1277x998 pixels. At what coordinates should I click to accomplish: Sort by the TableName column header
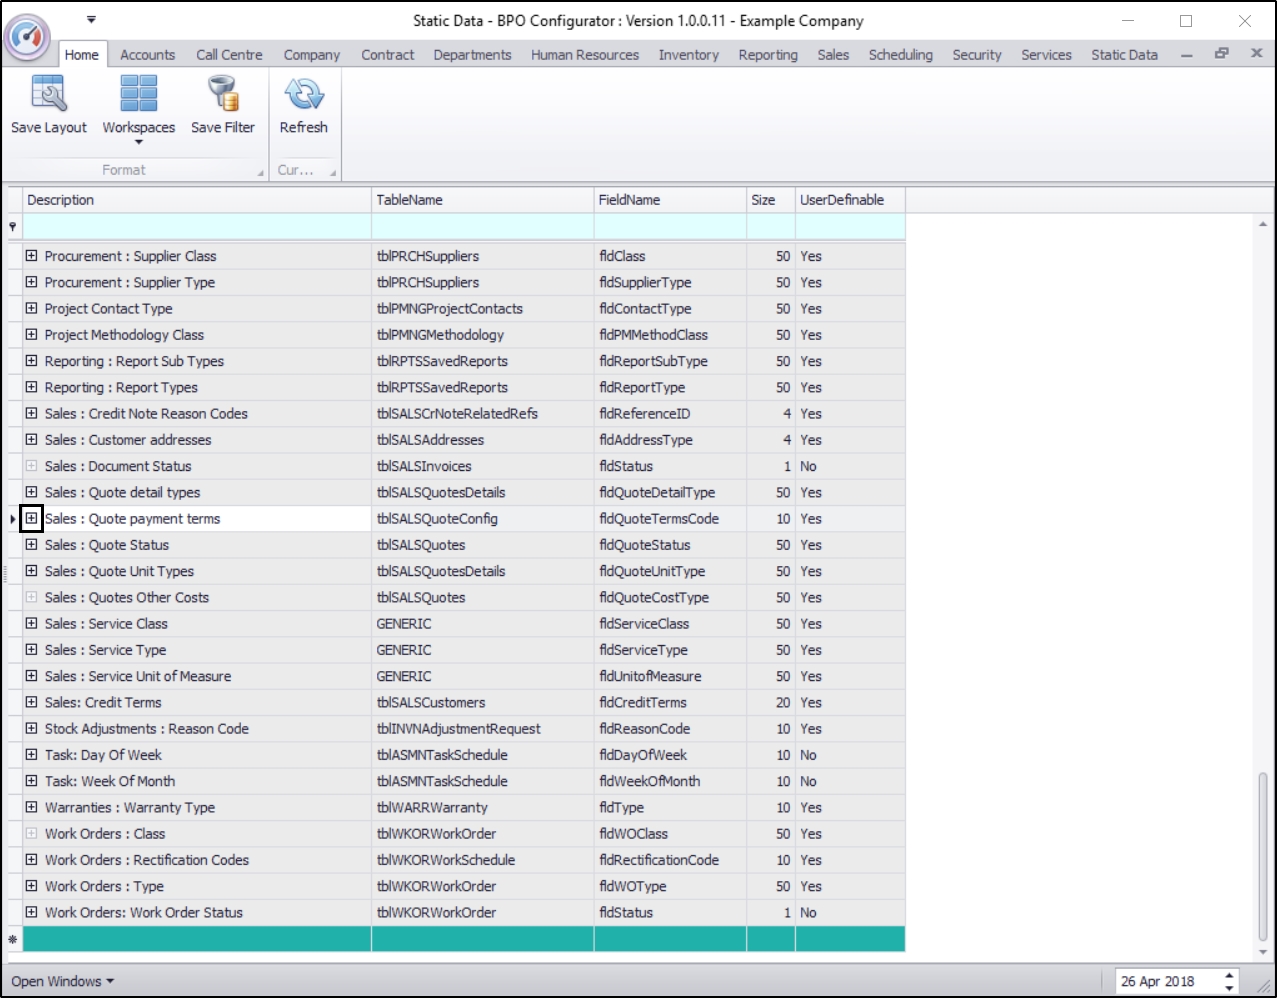tap(483, 200)
